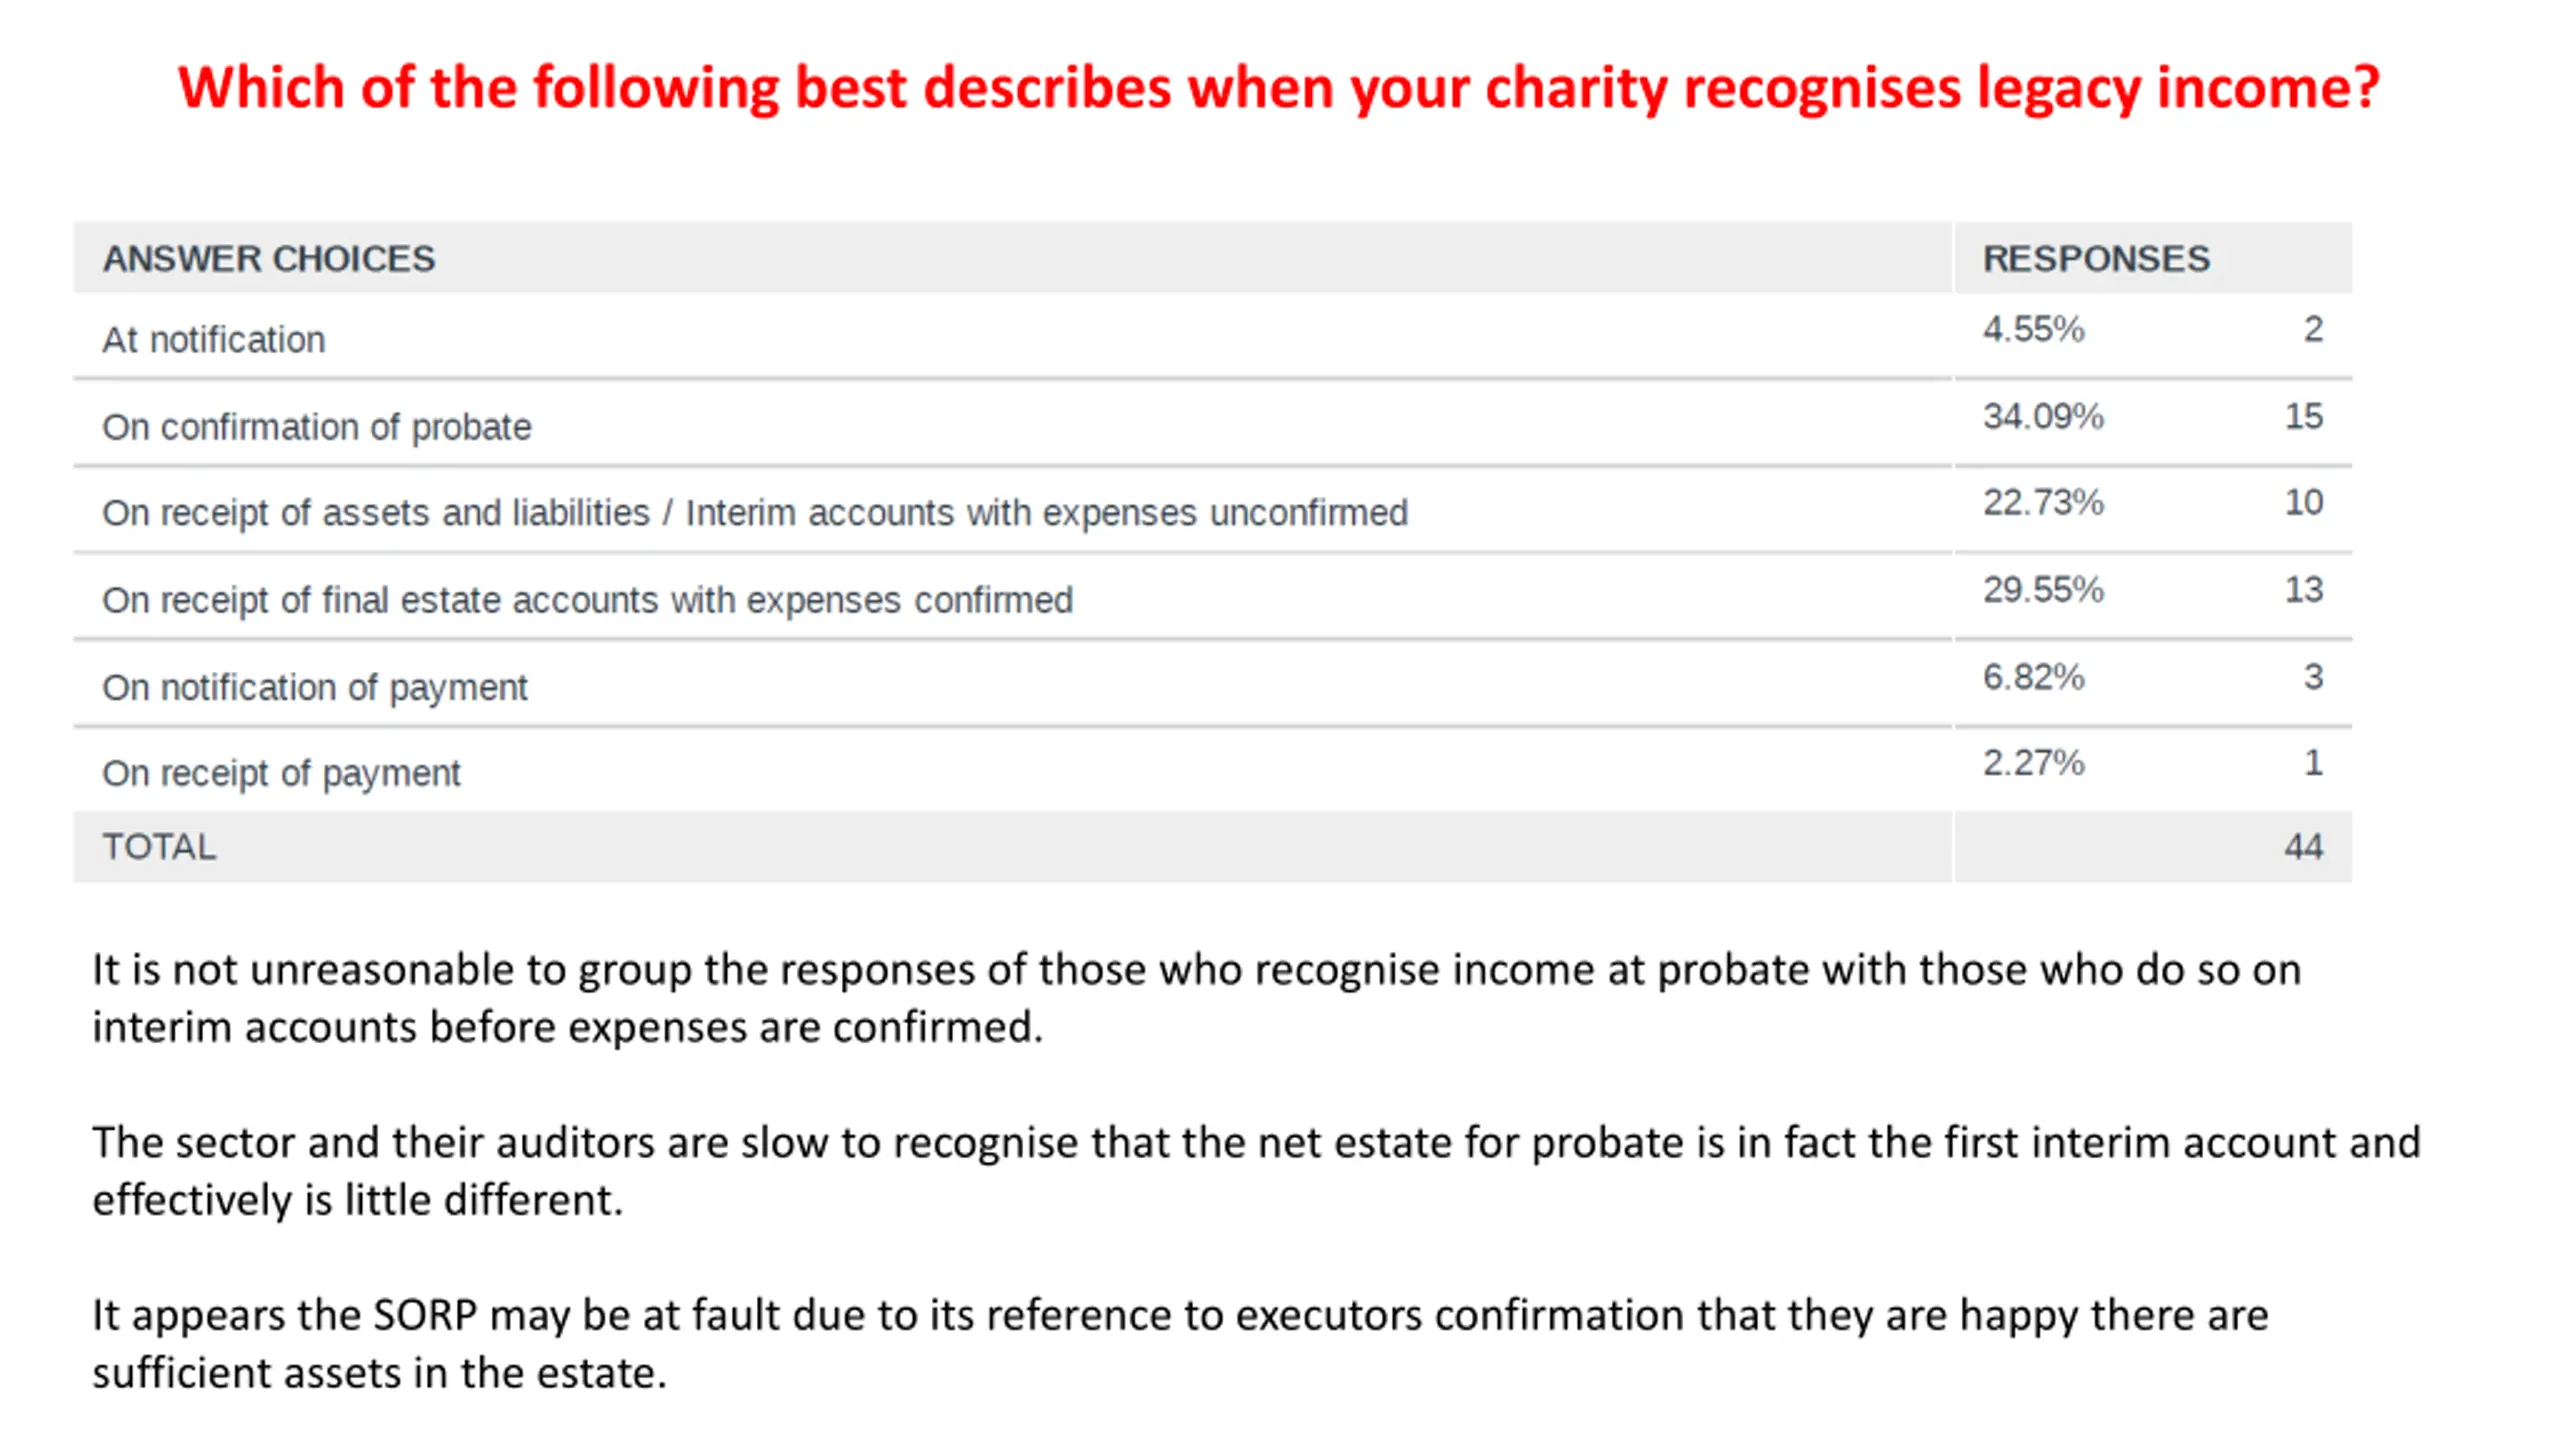The image size is (2560, 1440).
Task: Click paragraph about grouping probate responses
Action: click(1197, 998)
